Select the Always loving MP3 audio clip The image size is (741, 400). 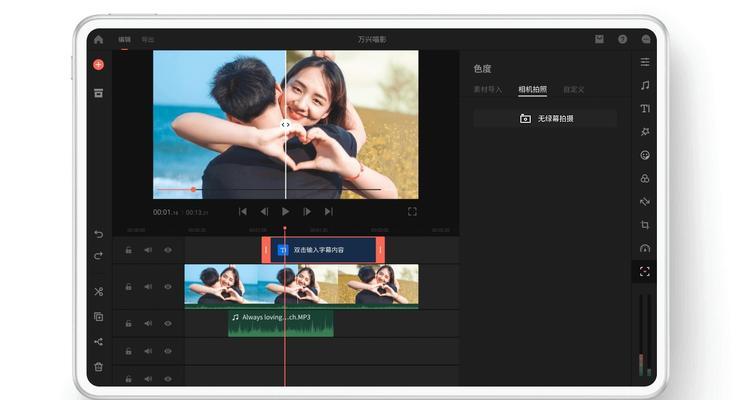(281, 323)
